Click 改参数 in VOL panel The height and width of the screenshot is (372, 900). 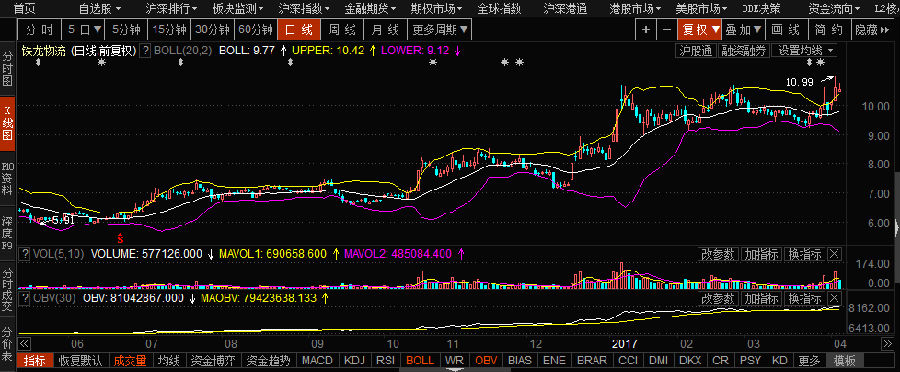pyautogui.click(x=718, y=253)
